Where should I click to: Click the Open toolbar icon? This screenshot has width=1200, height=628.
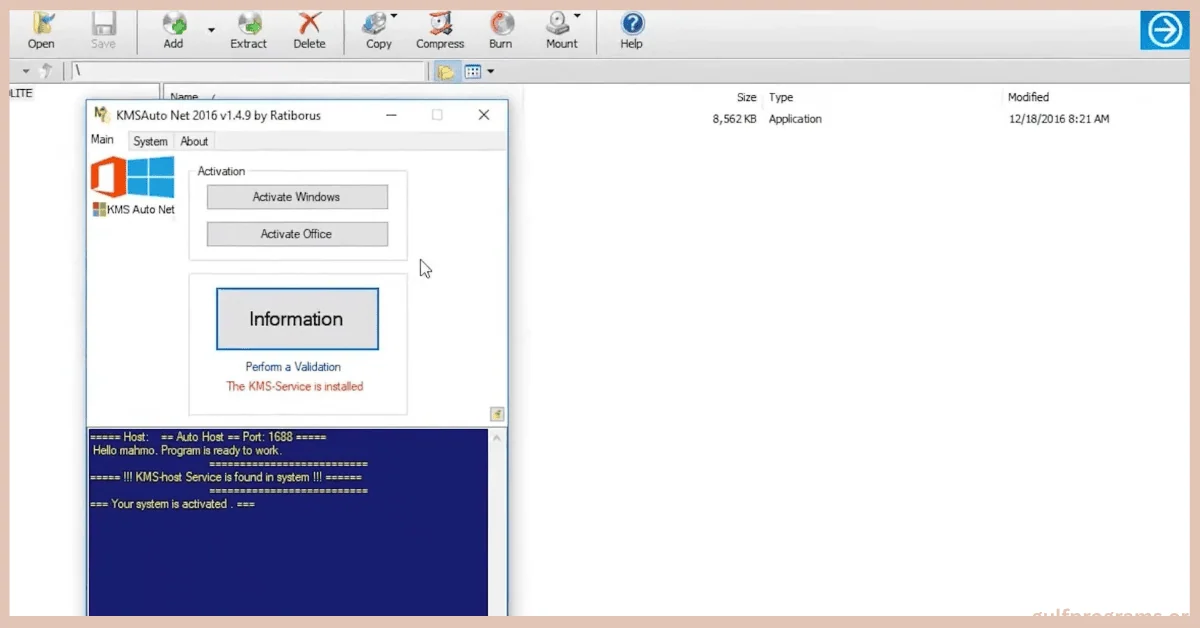tap(41, 28)
